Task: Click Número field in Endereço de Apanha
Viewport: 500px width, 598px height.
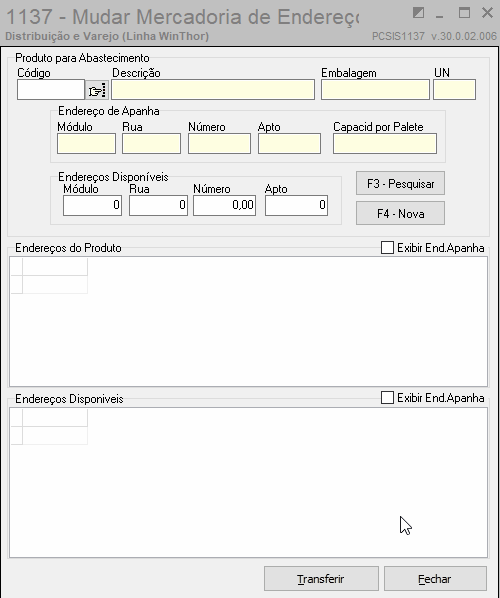Action: [x=219, y=143]
